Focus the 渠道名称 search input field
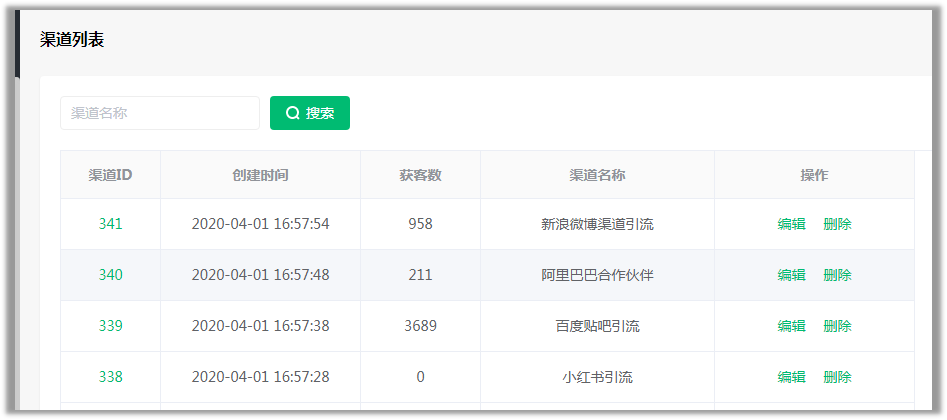This screenshot has height=420, width=947. (x=160, y=113)
